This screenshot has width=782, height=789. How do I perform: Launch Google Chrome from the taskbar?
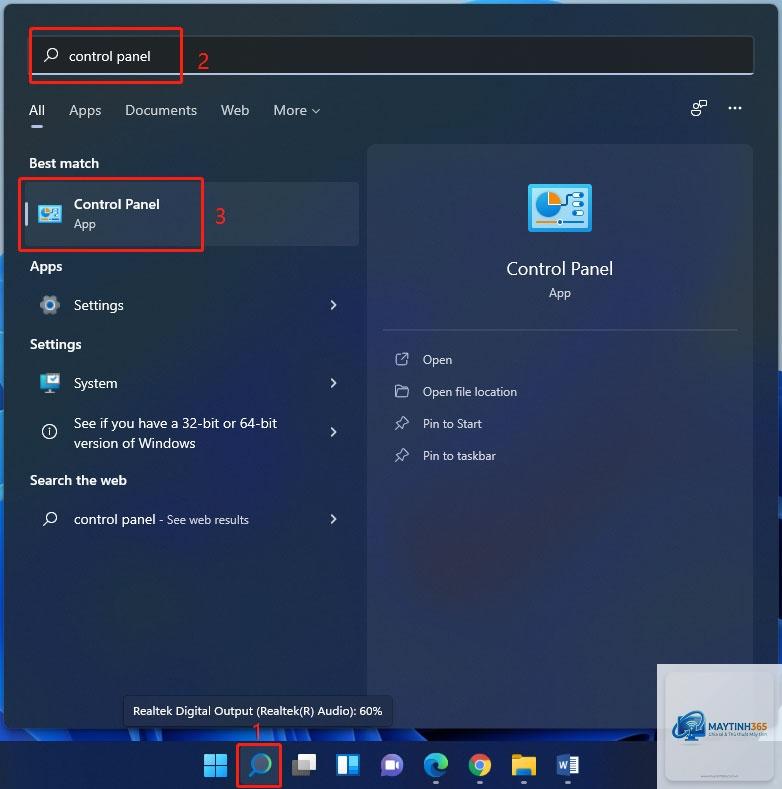pos(480,765)
